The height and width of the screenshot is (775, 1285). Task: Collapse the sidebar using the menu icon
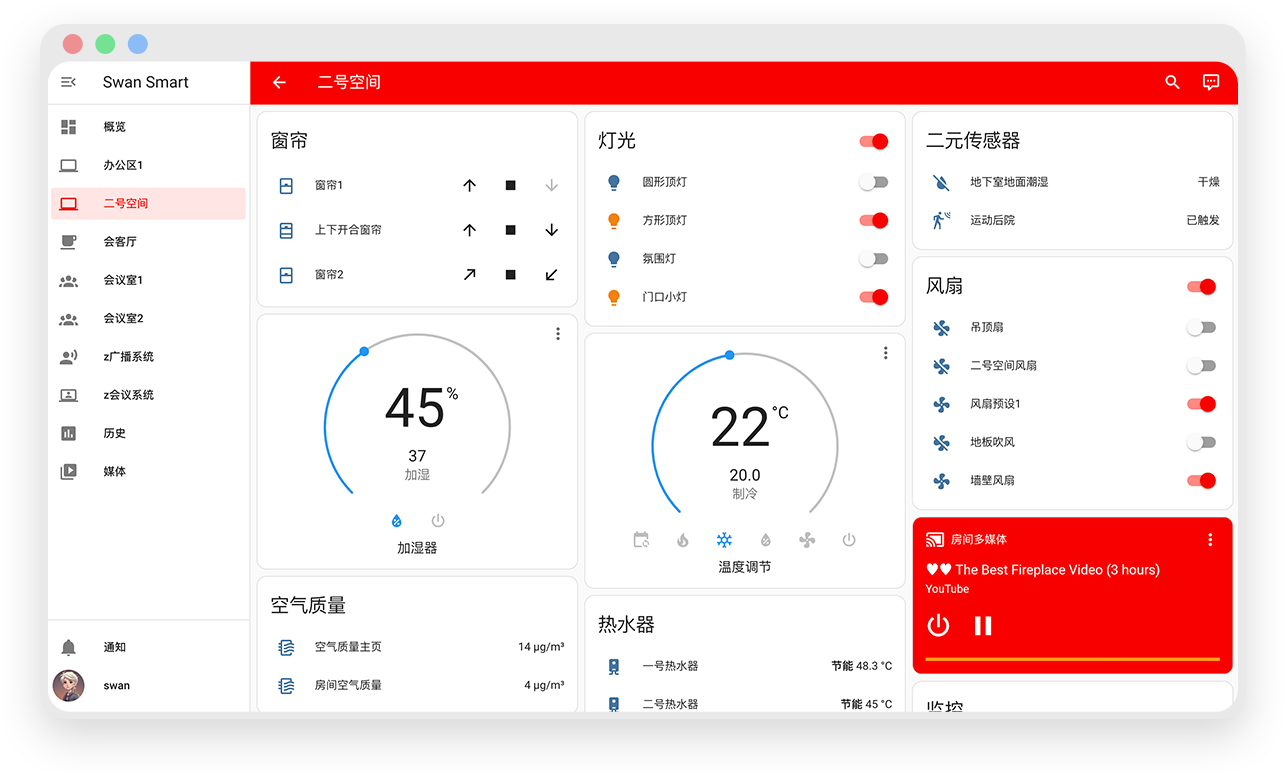(68, 82)
